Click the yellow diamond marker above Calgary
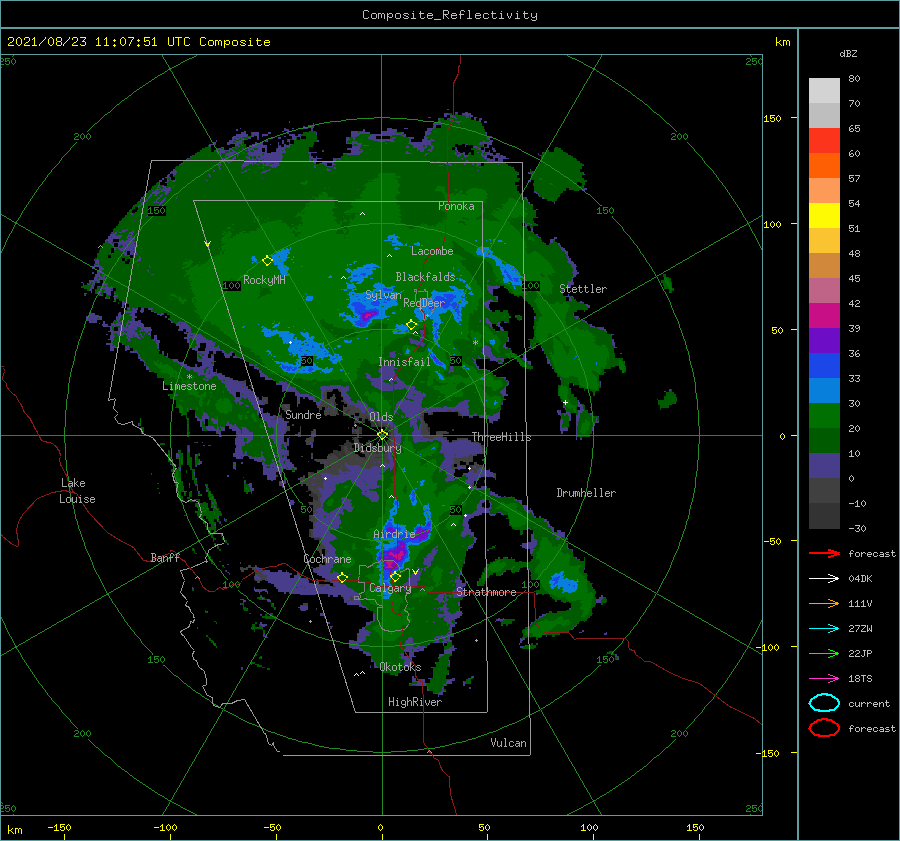Screen dimensions: 900x841 click(x=395, y=576)
